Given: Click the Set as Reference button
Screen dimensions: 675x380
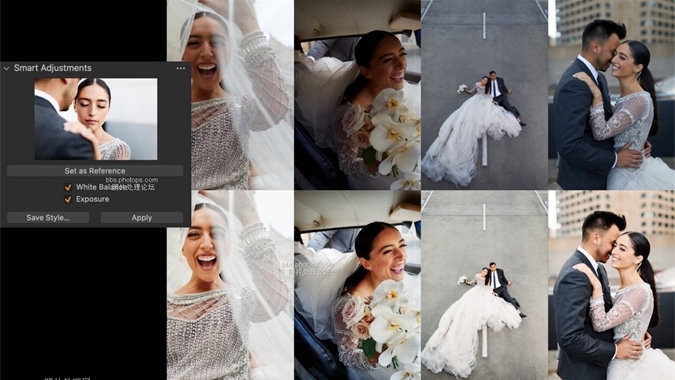Looking at the screenshot, I should coord(95,171).
